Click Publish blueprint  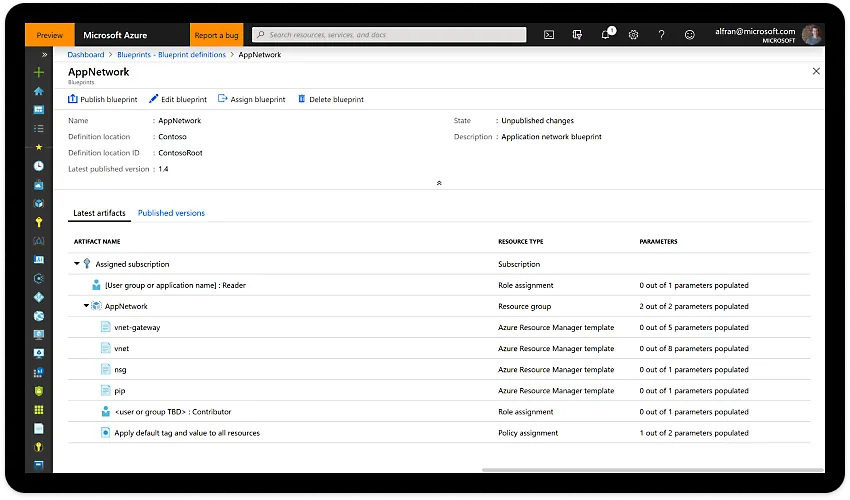tap(102, 100)
